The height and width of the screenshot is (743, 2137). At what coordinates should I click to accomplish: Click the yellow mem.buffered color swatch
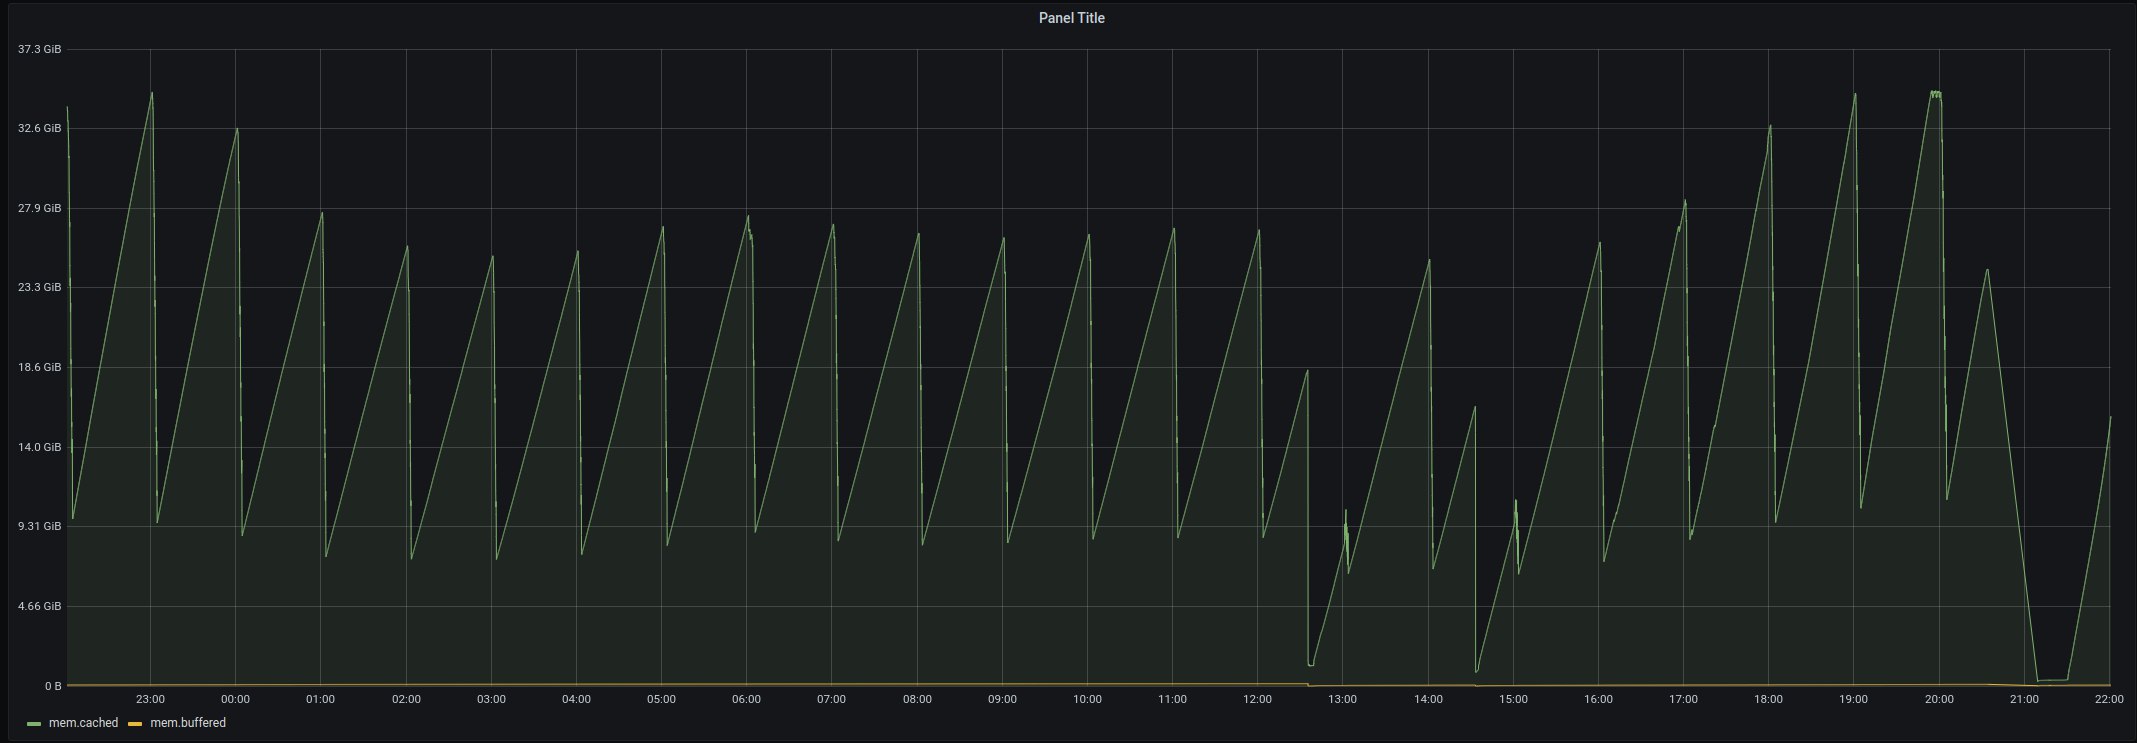click(x=136, y=723)
